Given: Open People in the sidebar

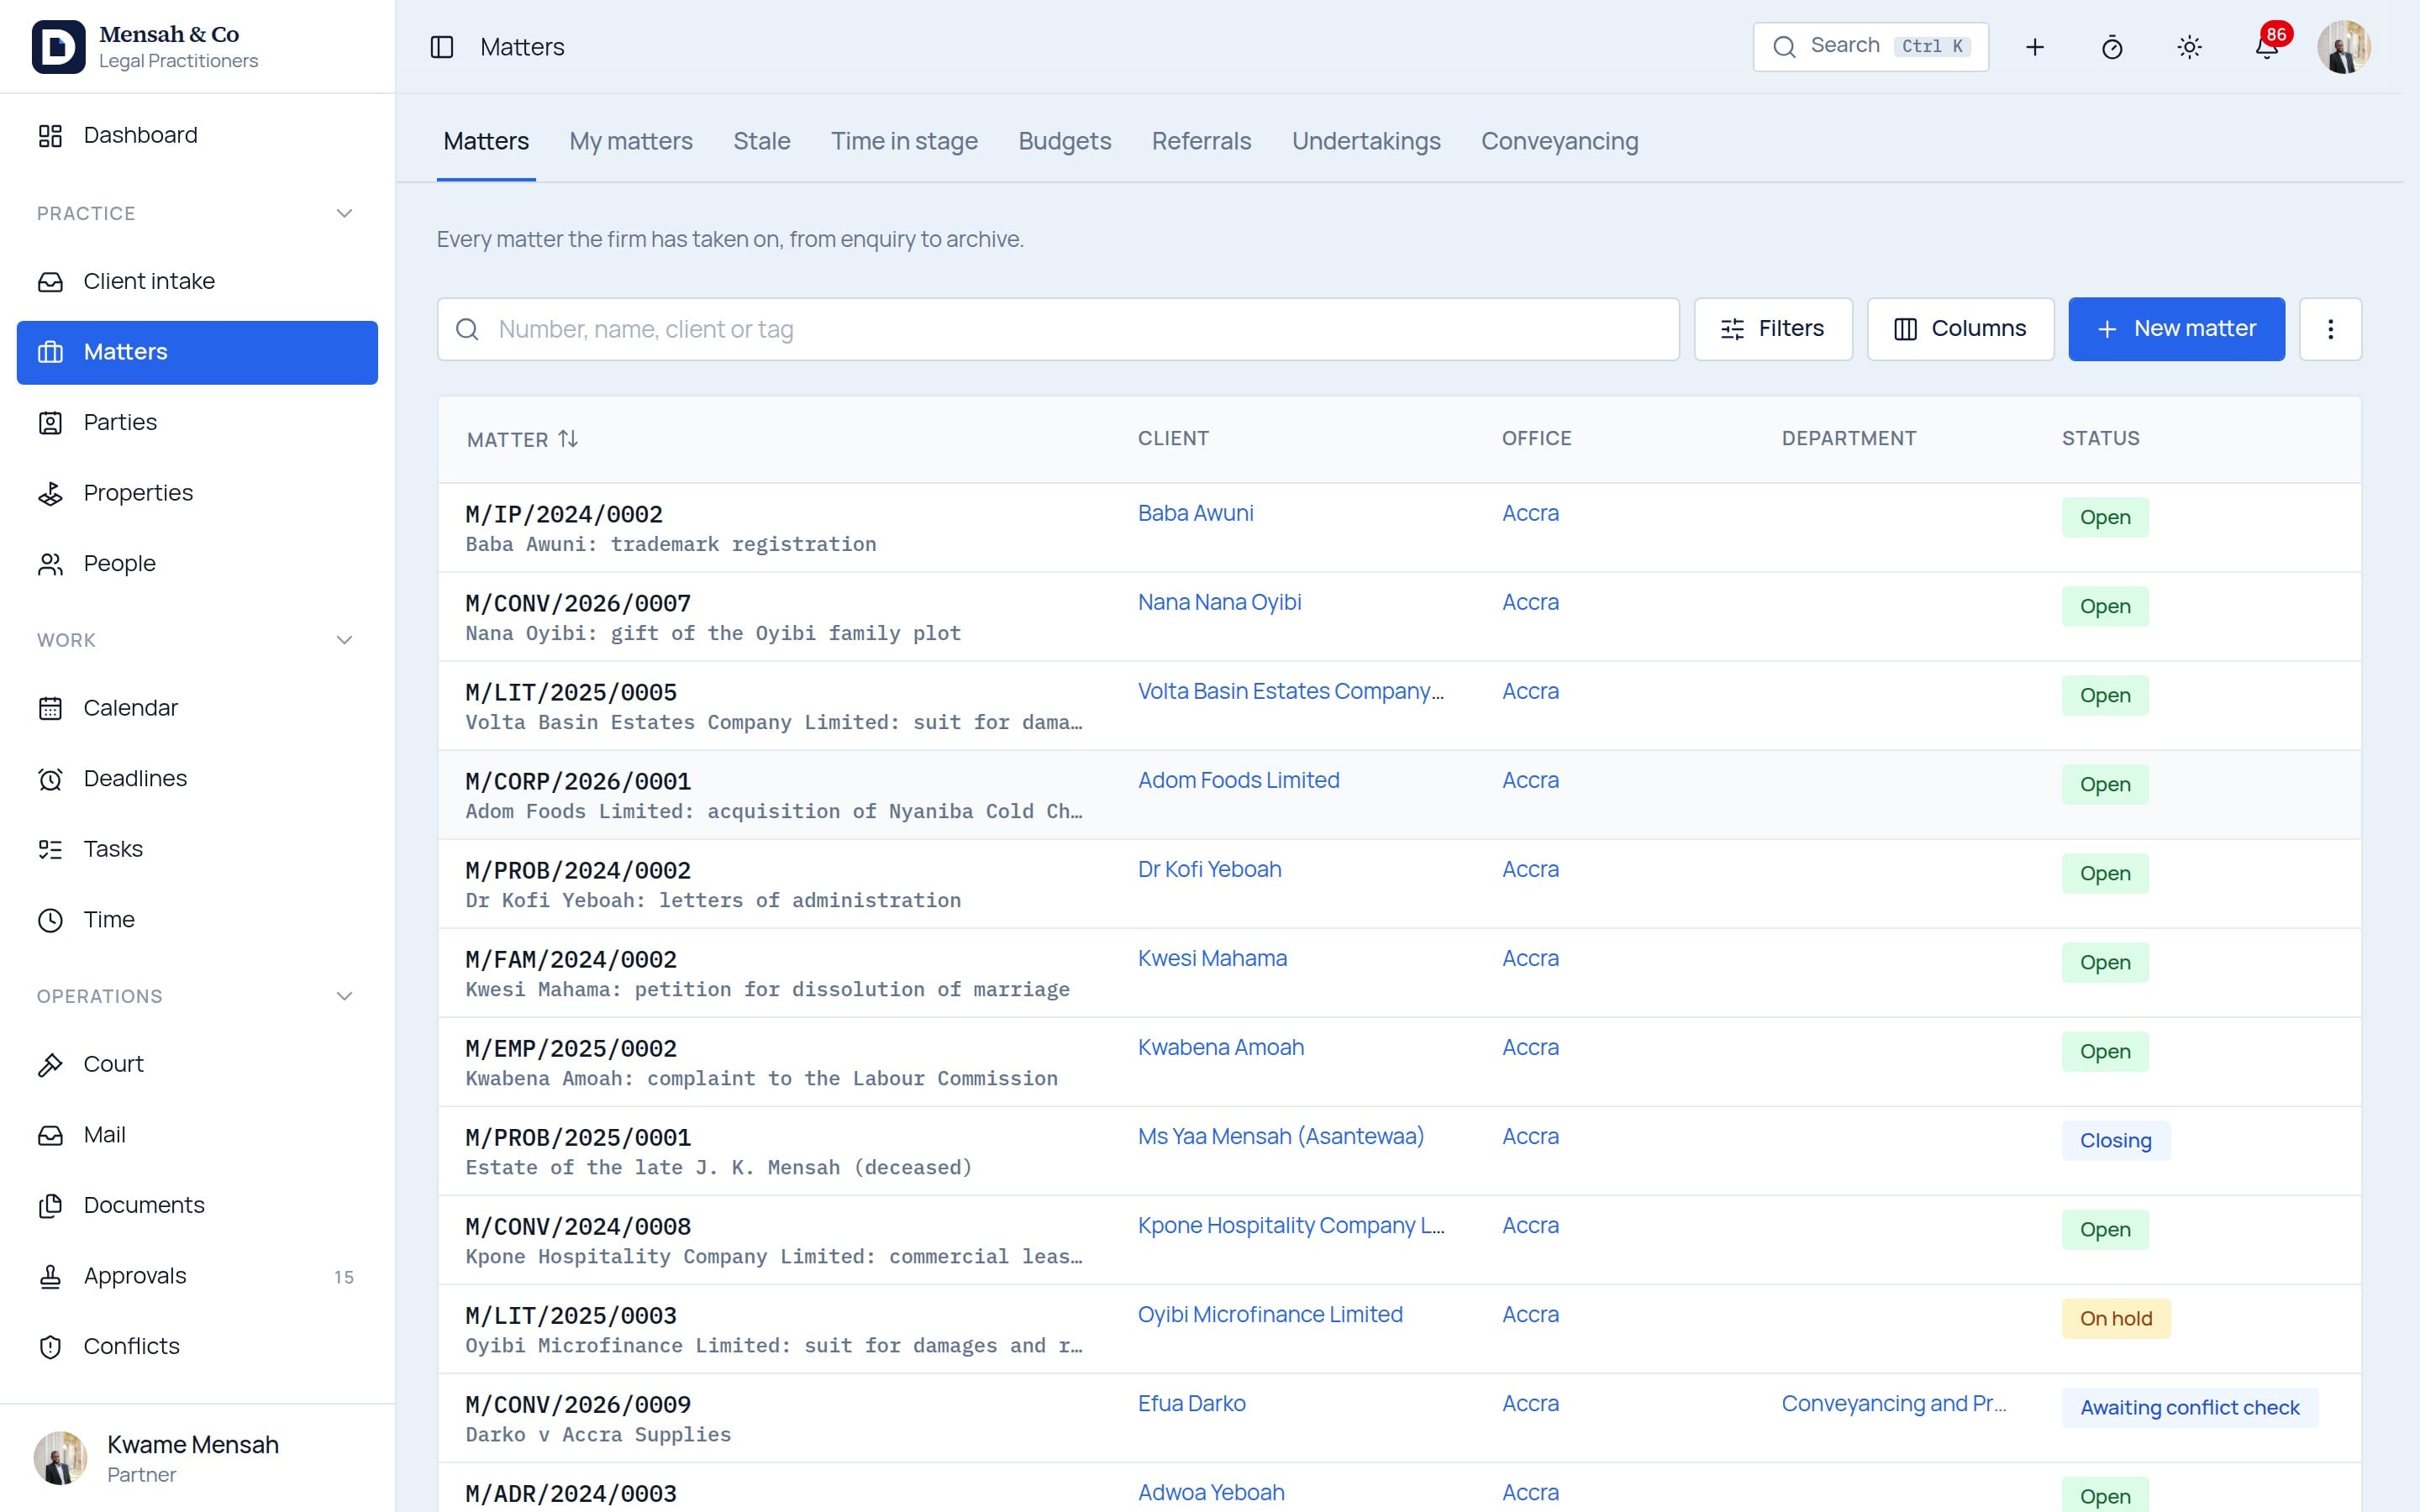Looking at the screenshot, I should 197,564.
